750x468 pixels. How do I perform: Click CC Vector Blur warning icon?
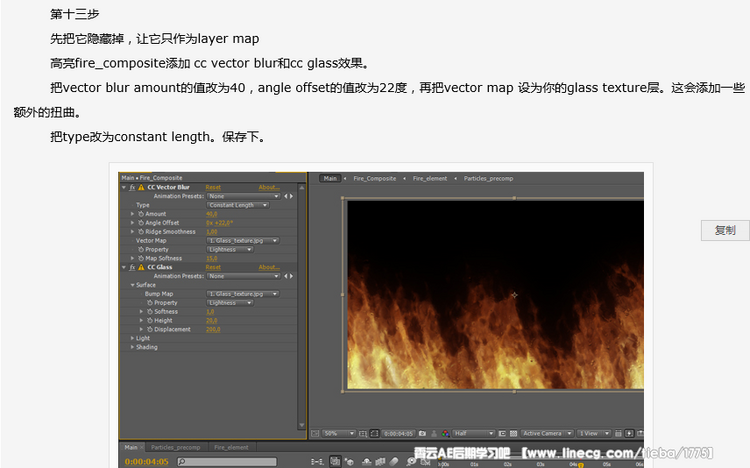coord(141,187)
